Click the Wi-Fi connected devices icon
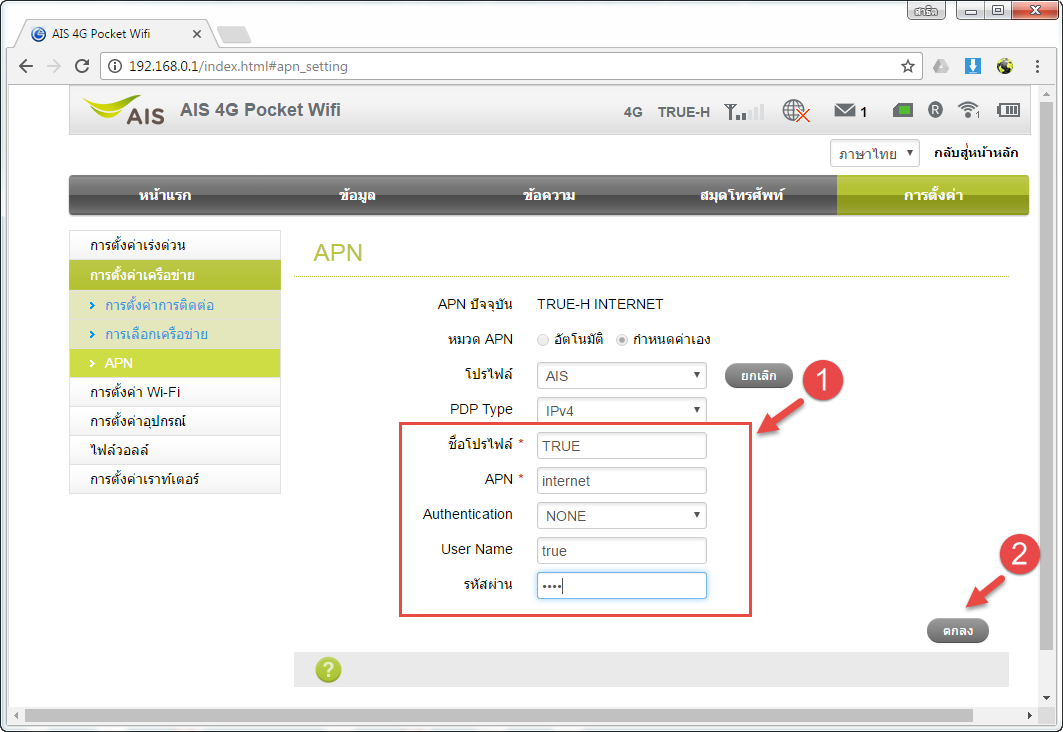Viewport: 1063px width, 732px height. [x=969, y=110]
